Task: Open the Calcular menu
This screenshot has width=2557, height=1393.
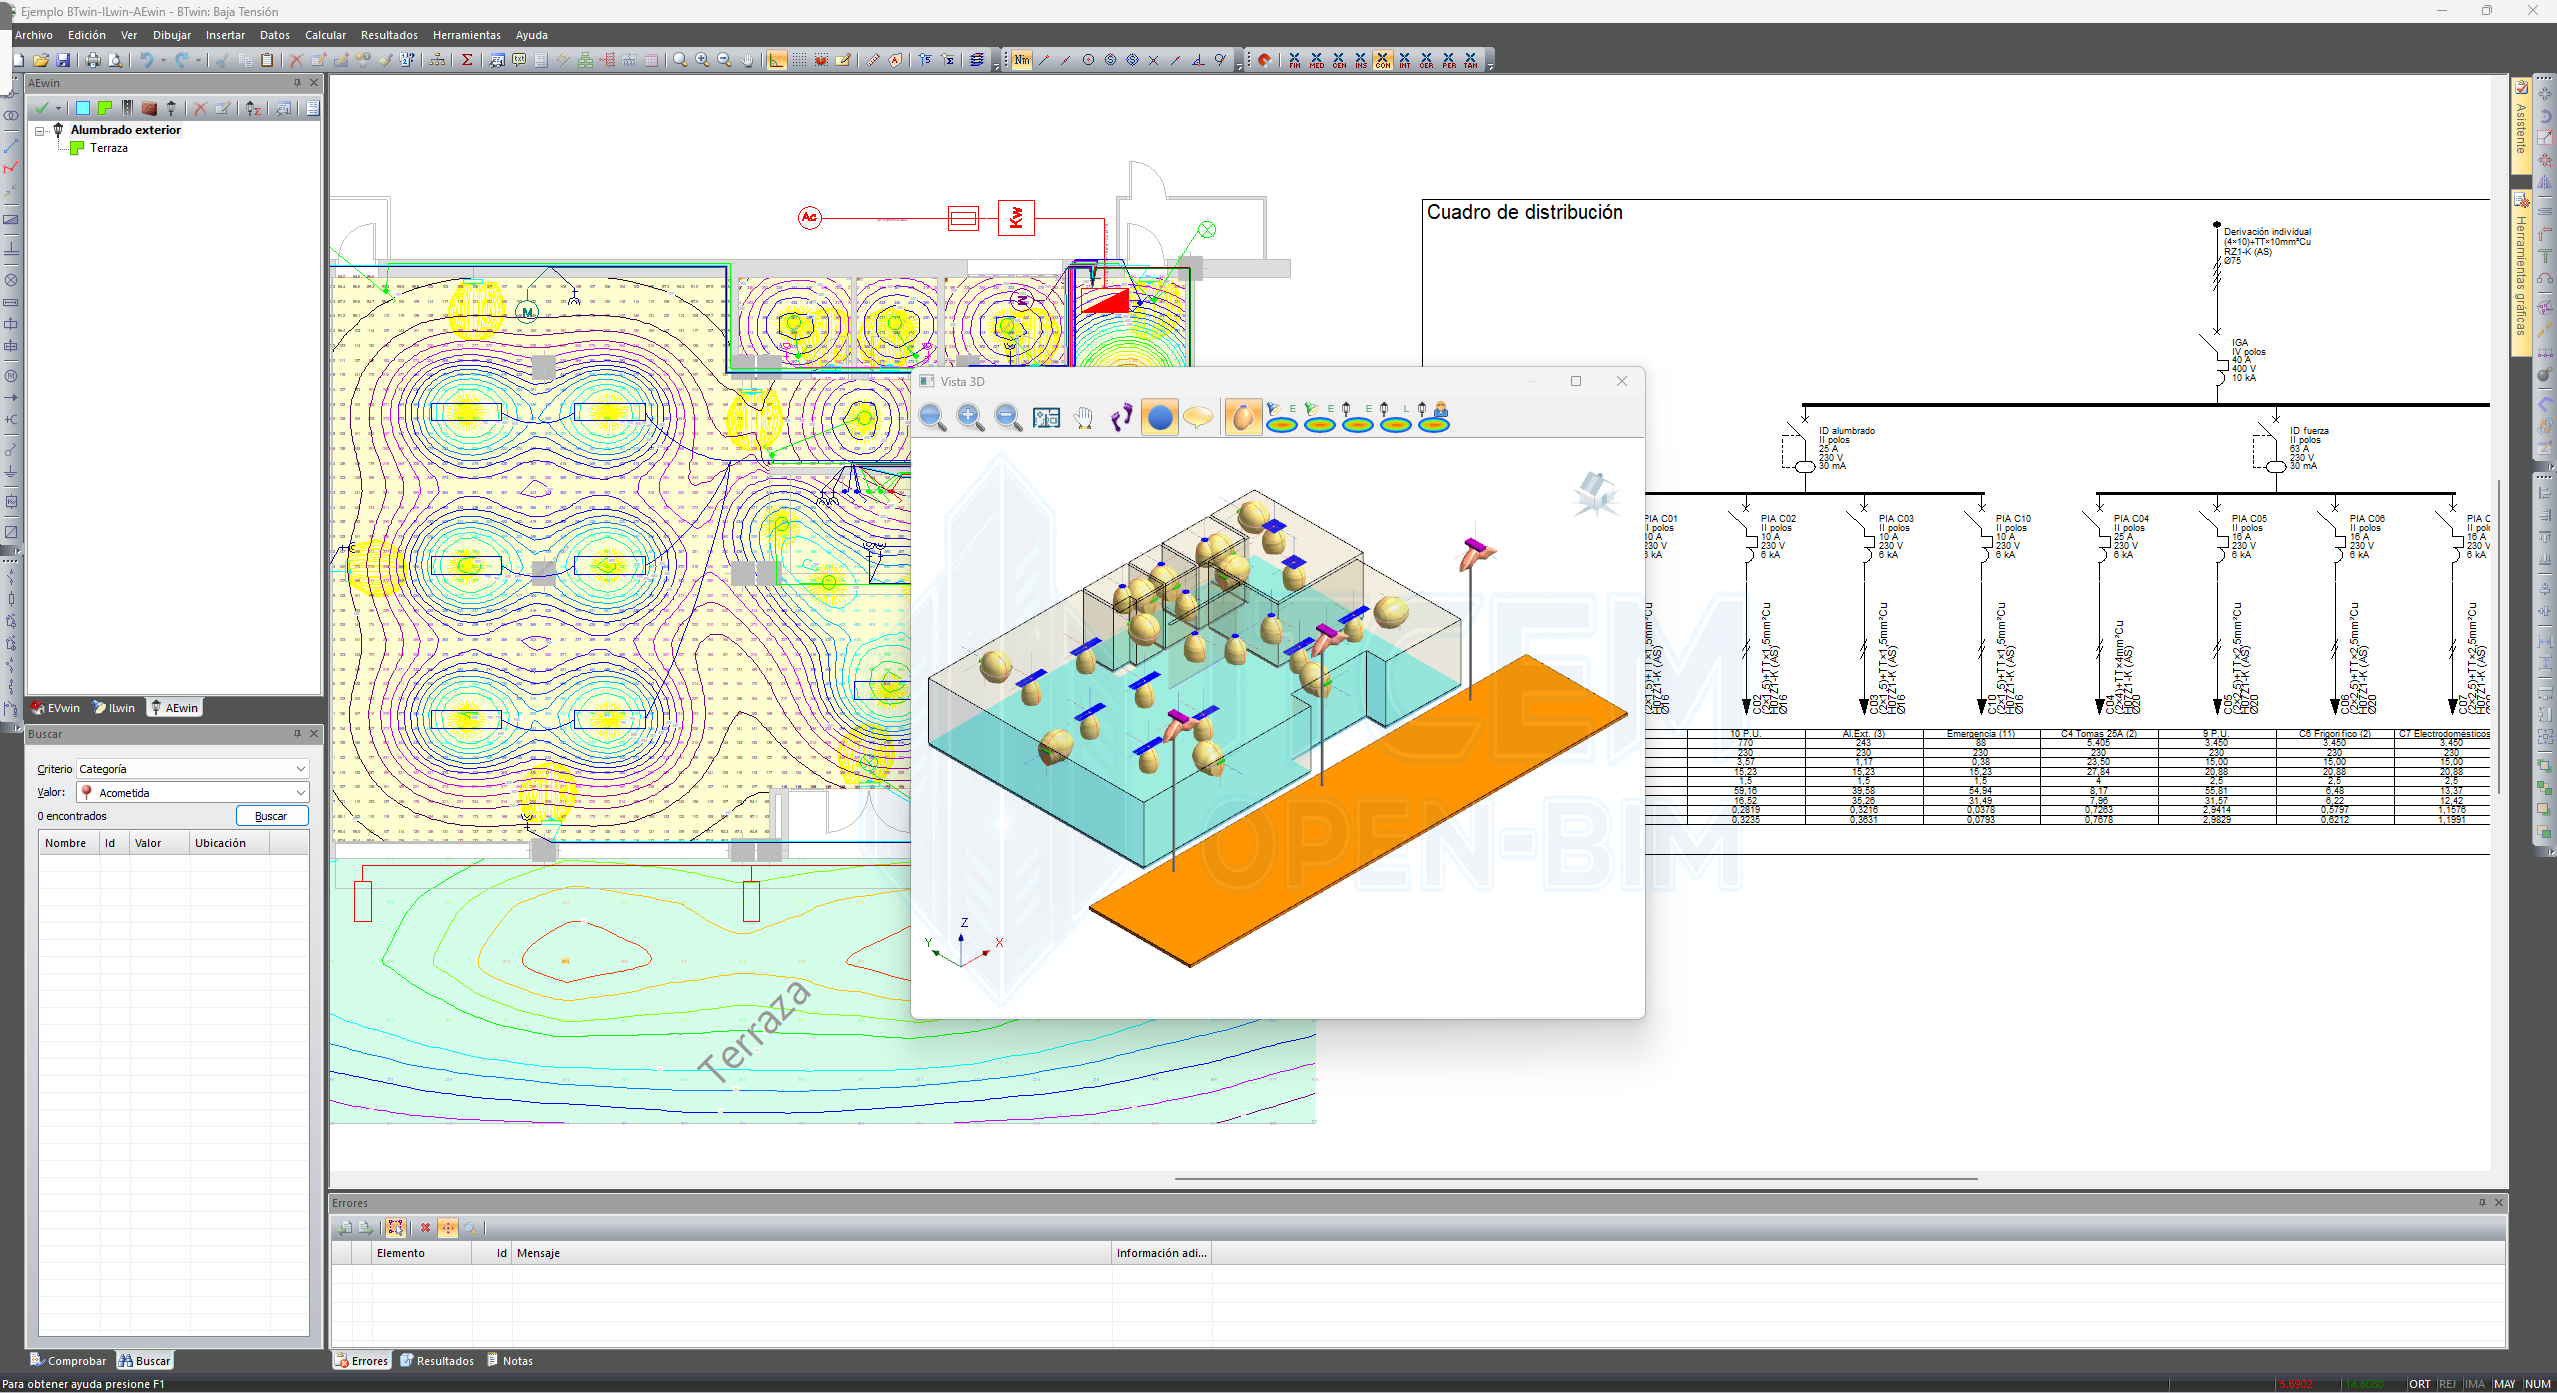Action: (325, 35)
